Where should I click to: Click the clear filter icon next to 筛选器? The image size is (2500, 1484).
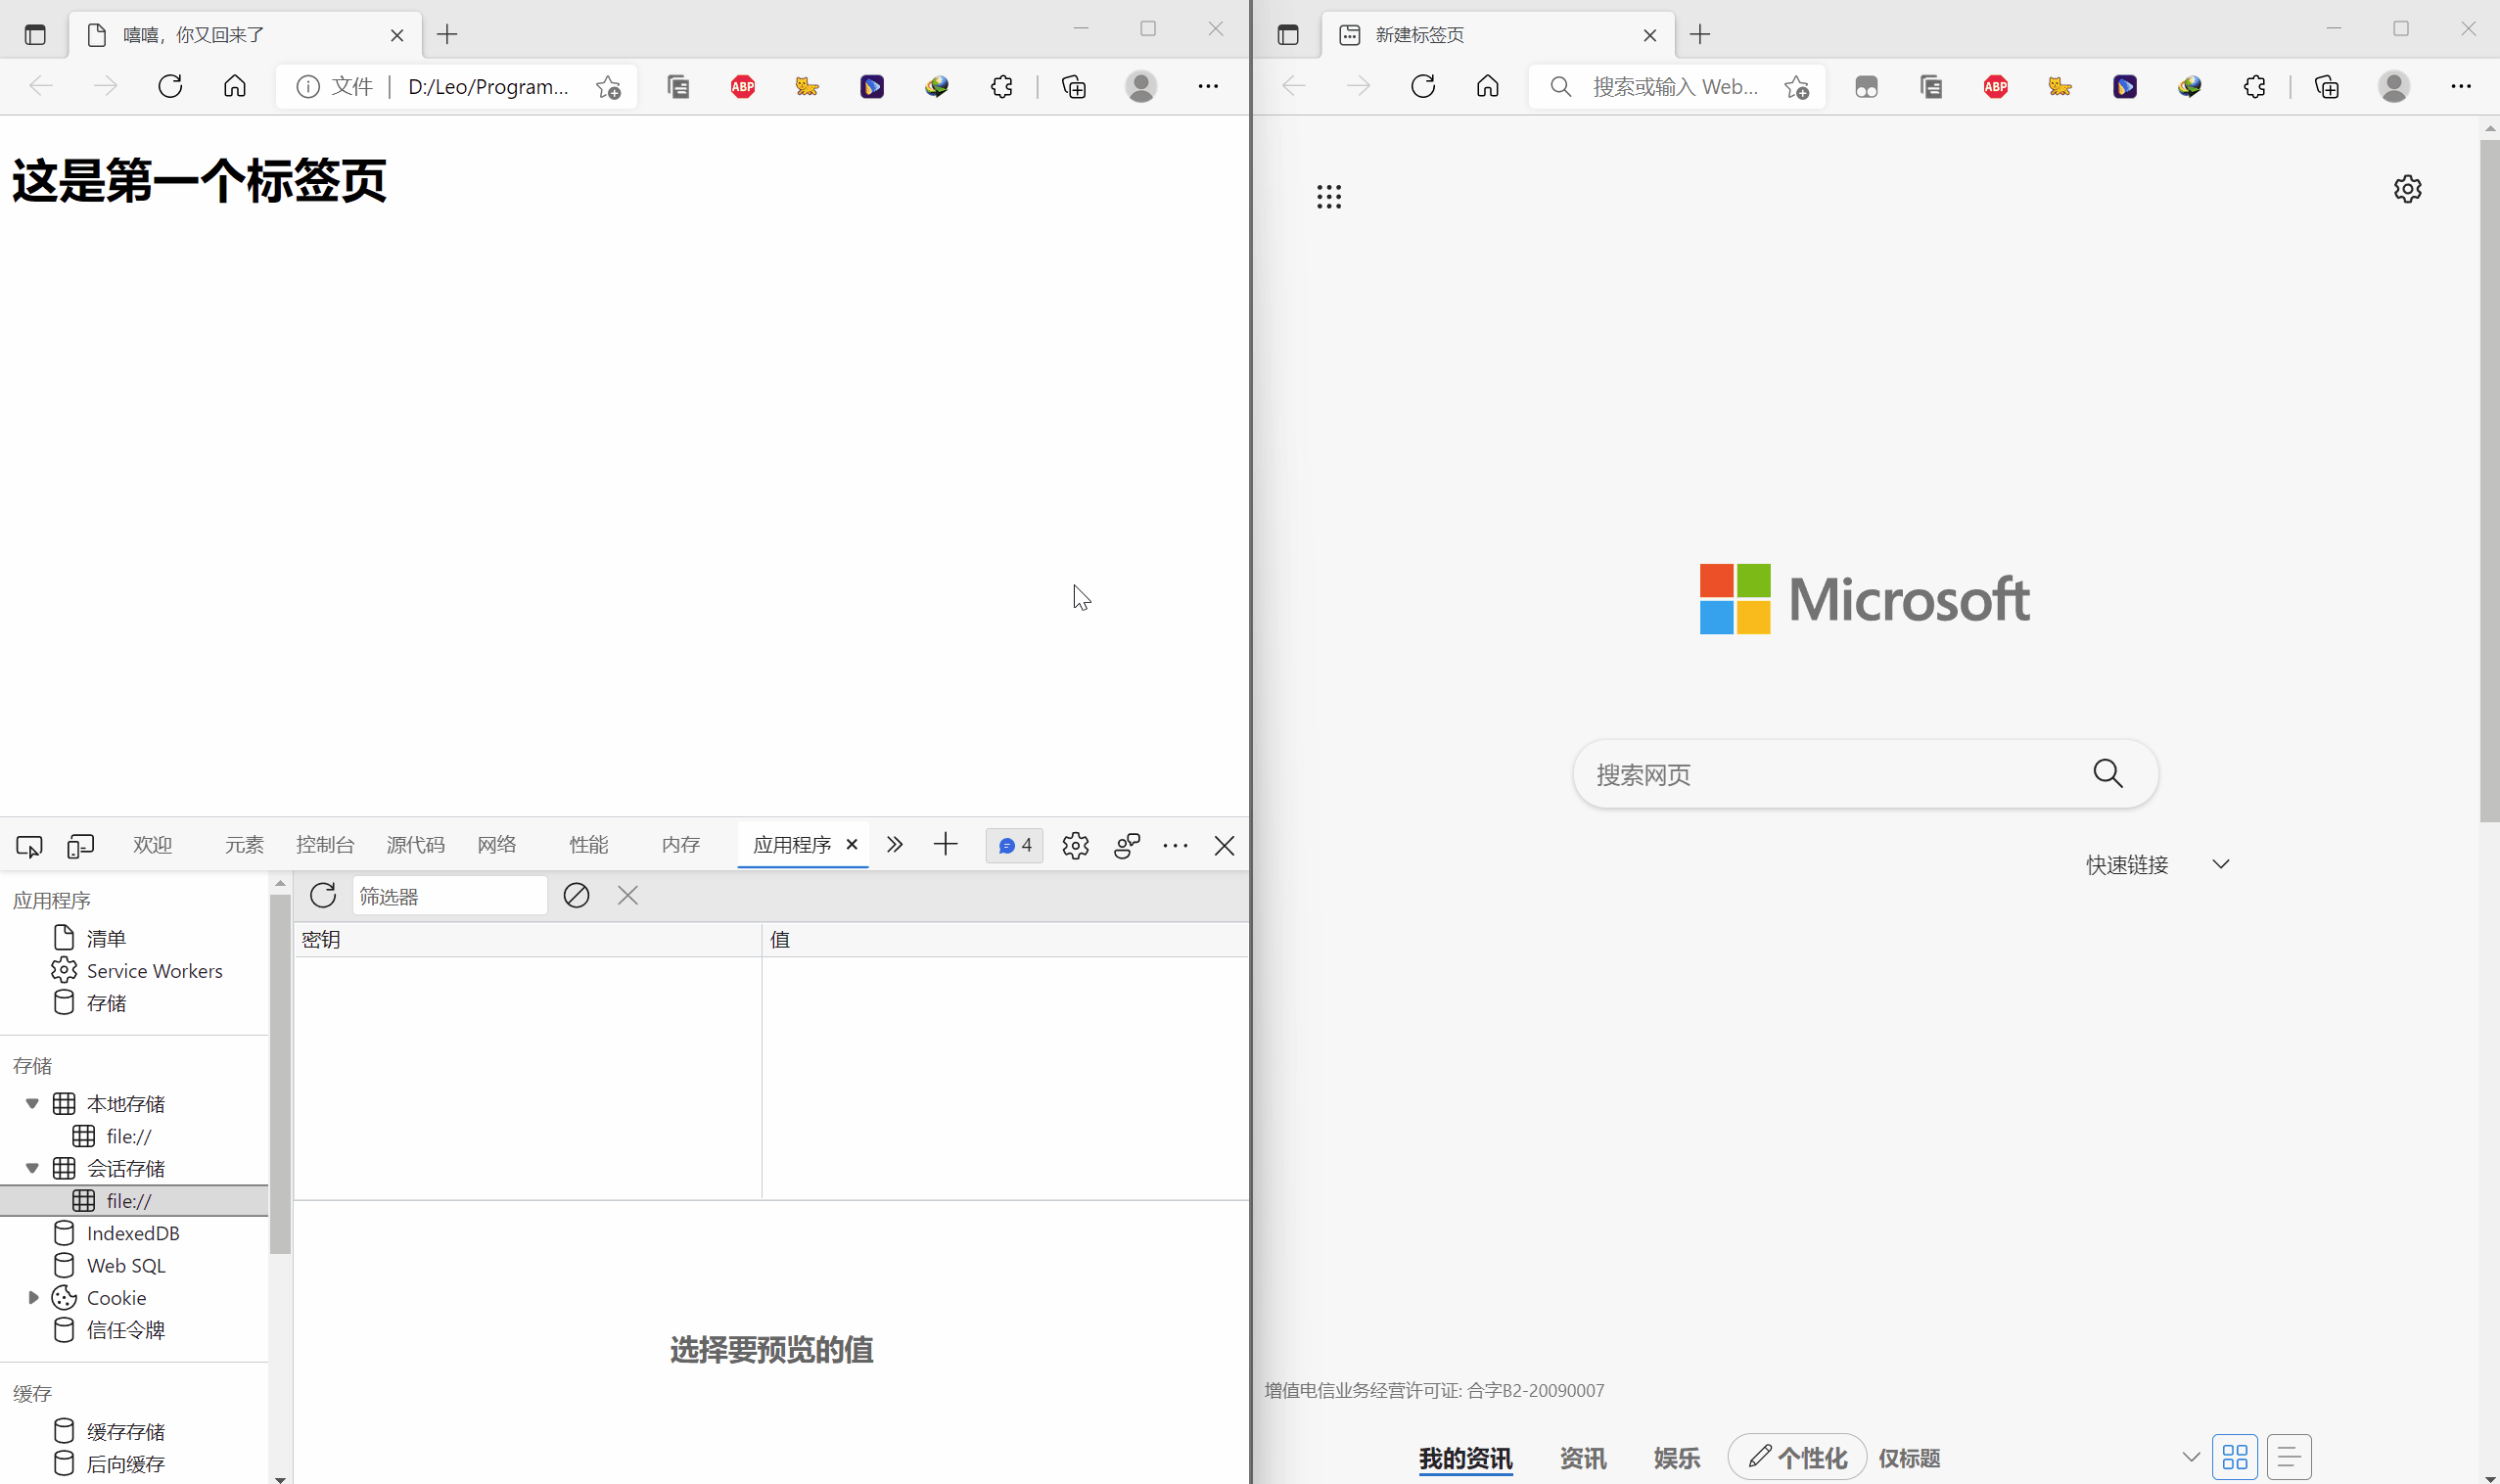576,896
